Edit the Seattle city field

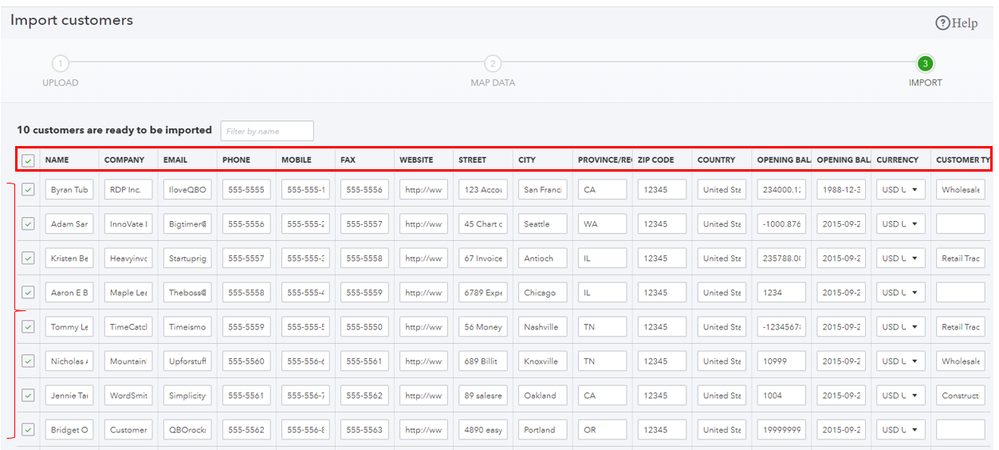click(x=543, y=224)
